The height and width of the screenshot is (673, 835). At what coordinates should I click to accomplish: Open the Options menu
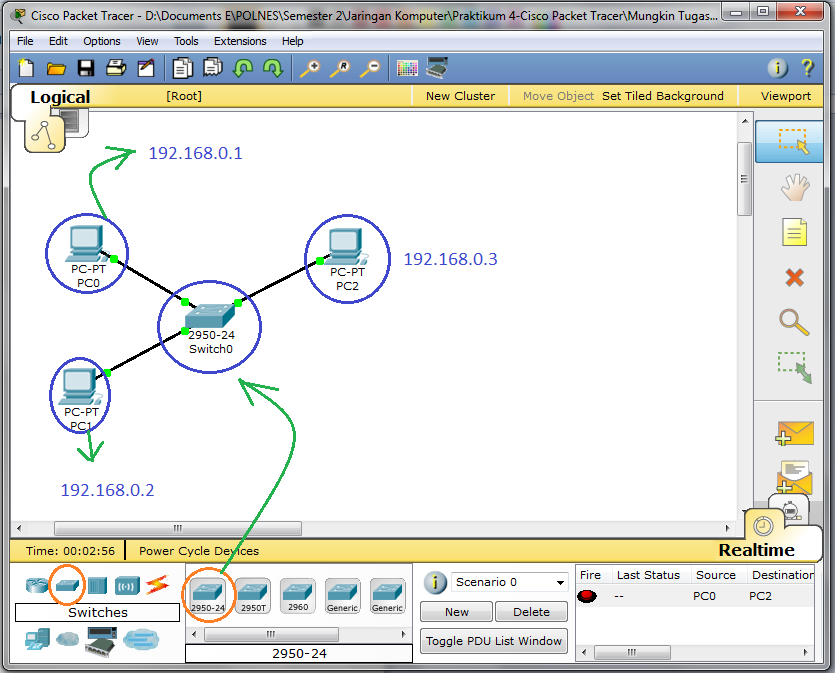102,41
